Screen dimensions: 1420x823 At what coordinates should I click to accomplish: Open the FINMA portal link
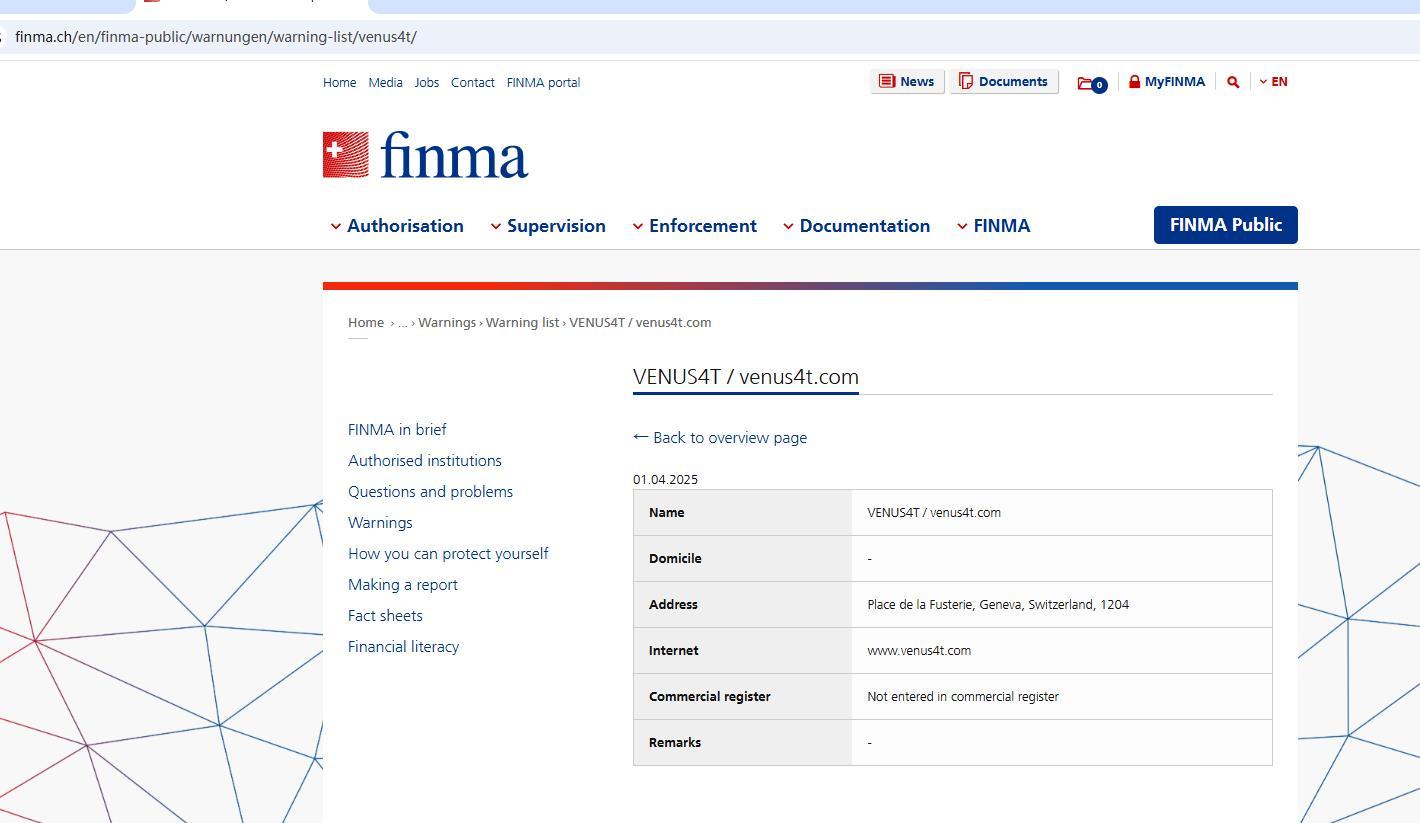543,83
